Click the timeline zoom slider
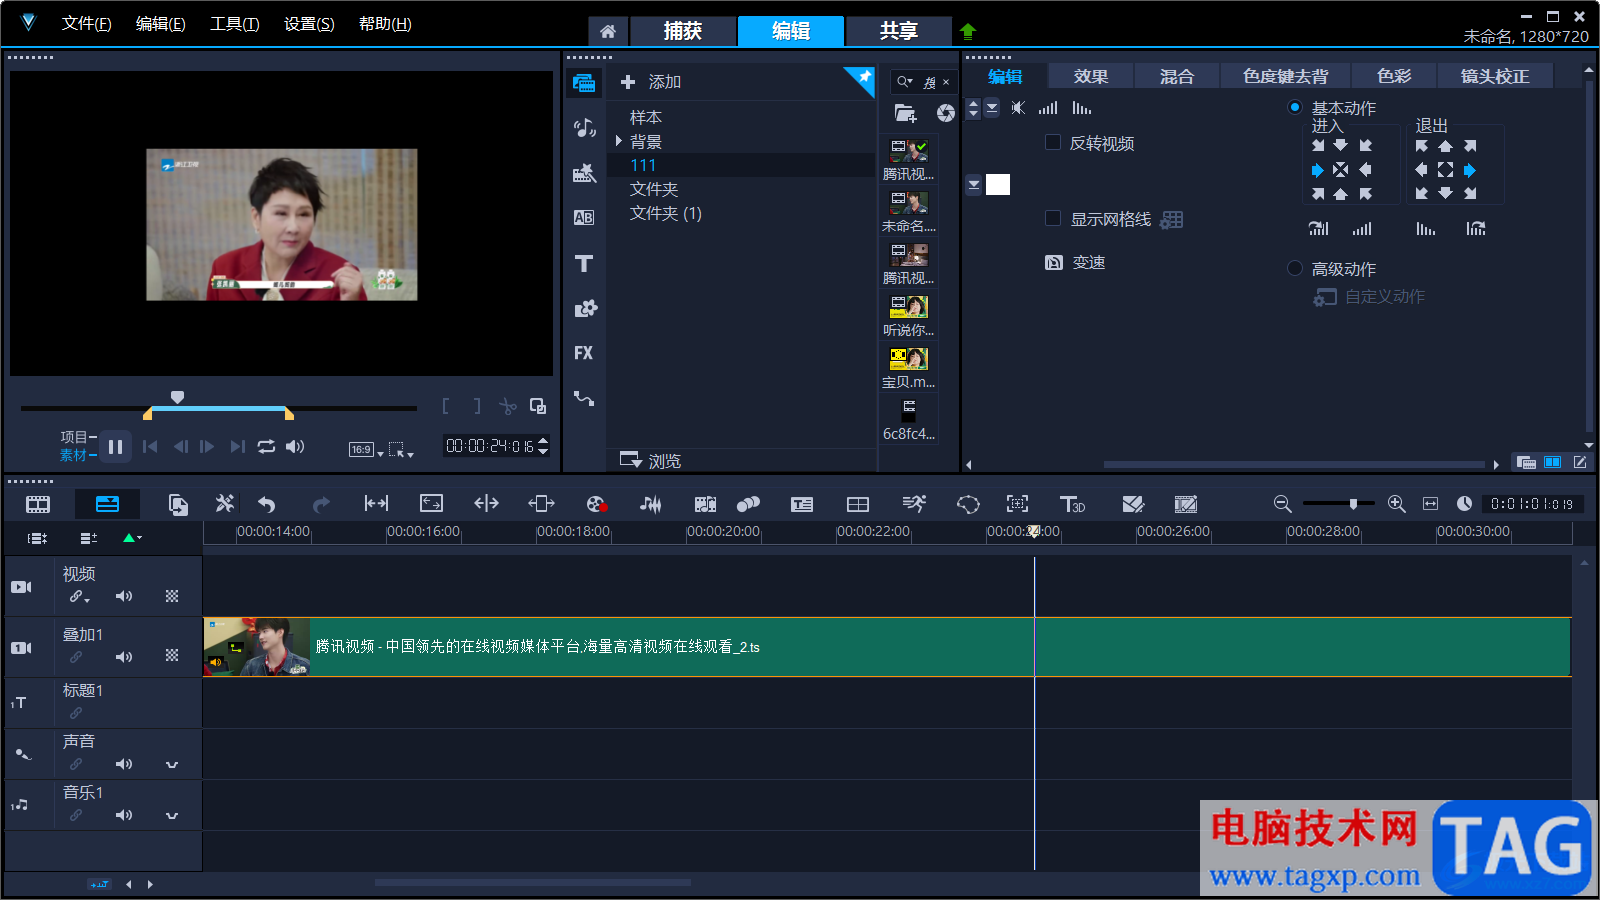Image resolution: width=1600 pixels, height=900 pixels. coord(1339,504)
